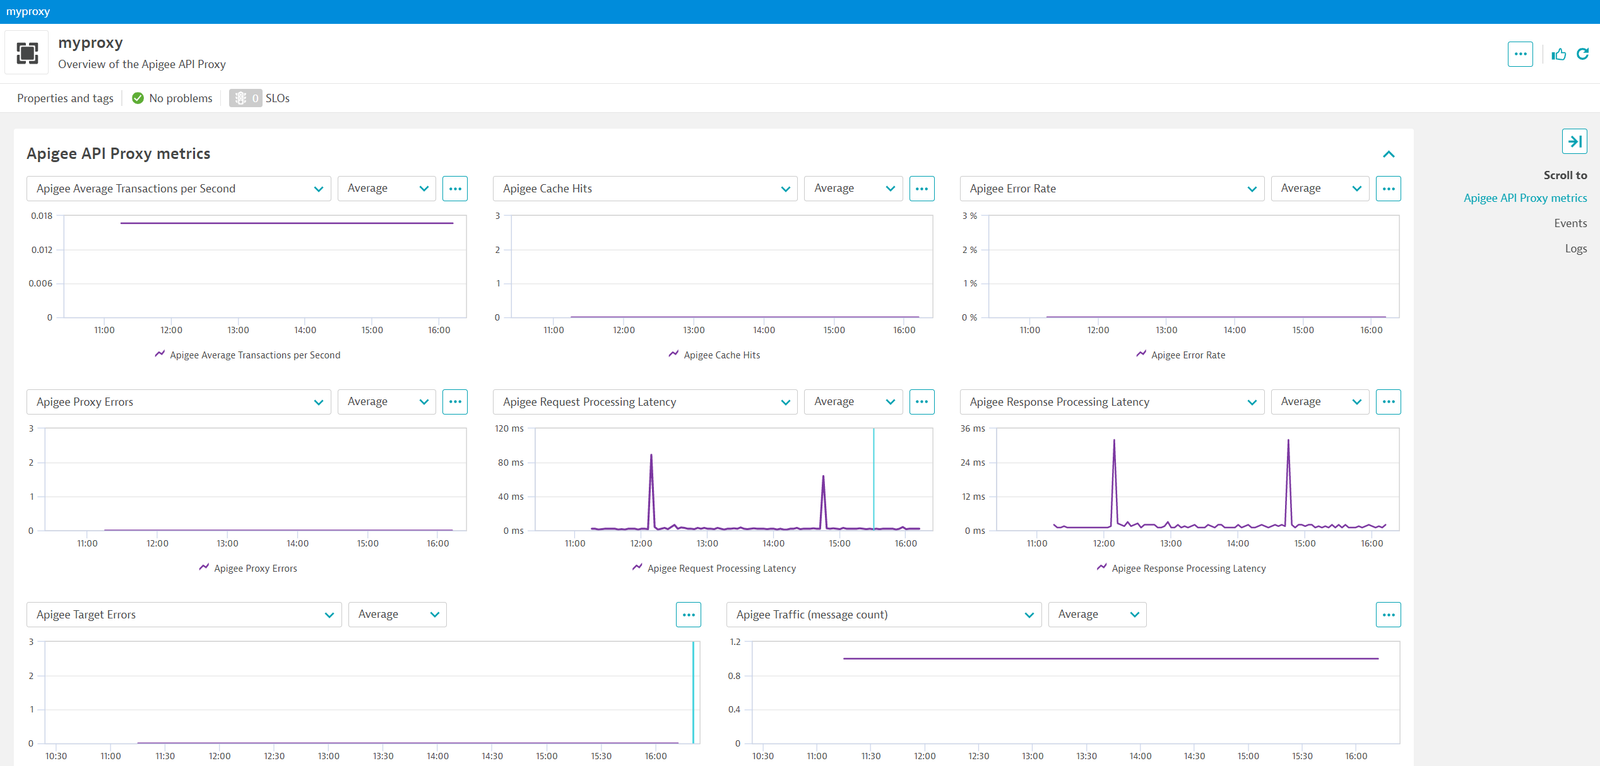Change Average aggregation for Cache Hits chart
Viewport: 1600px width, 766px height.
pos(854,188)
